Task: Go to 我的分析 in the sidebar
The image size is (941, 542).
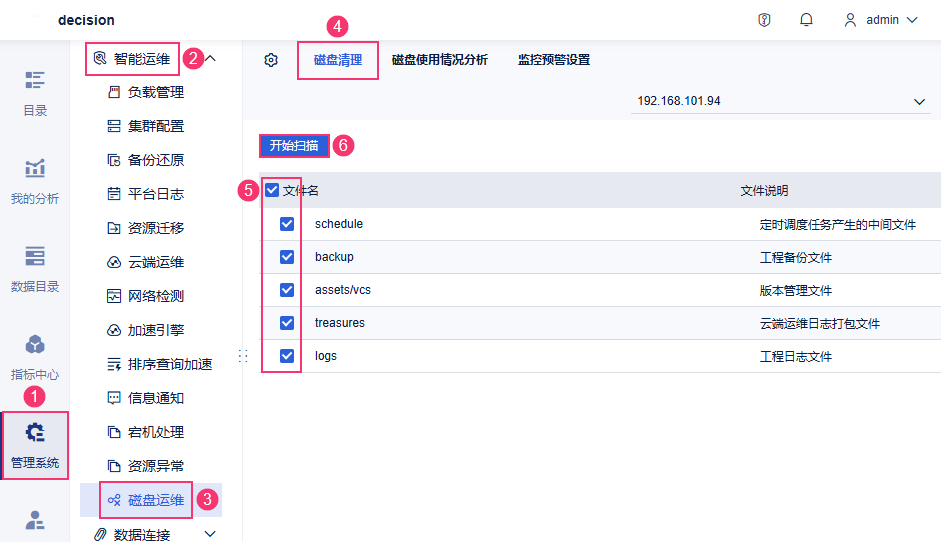Action: point(35,182)
